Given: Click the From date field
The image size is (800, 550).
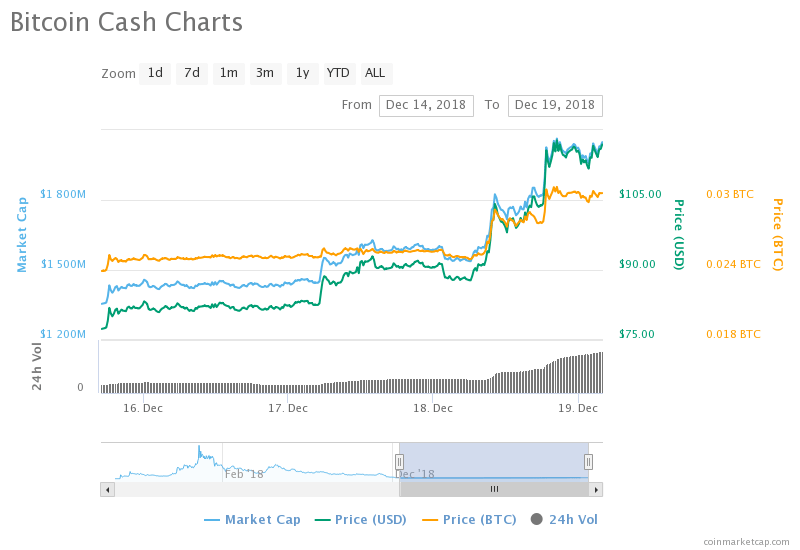Looking at the screenshot, I should 426,106.
